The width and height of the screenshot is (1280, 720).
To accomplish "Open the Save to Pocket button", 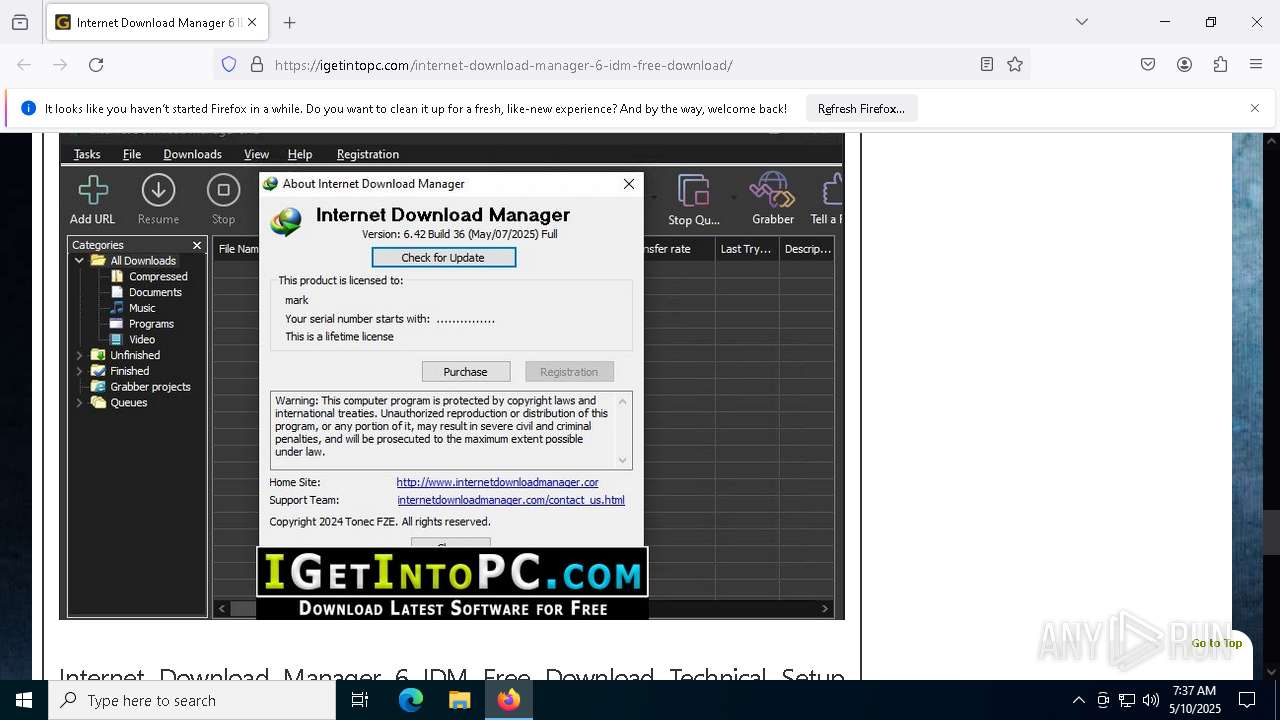I will pos(1148,65).
